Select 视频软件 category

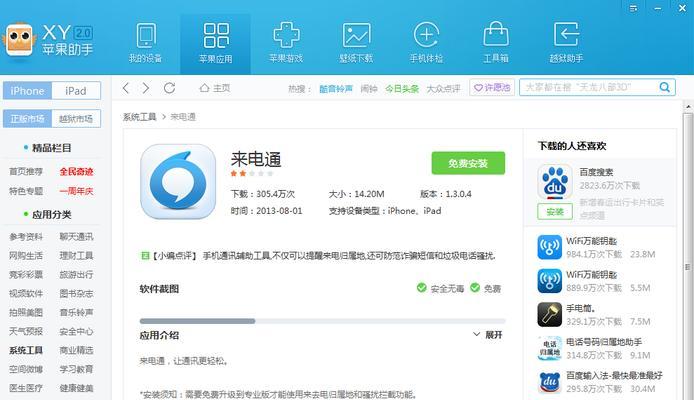pyautogui.click(x=26, y=293)
